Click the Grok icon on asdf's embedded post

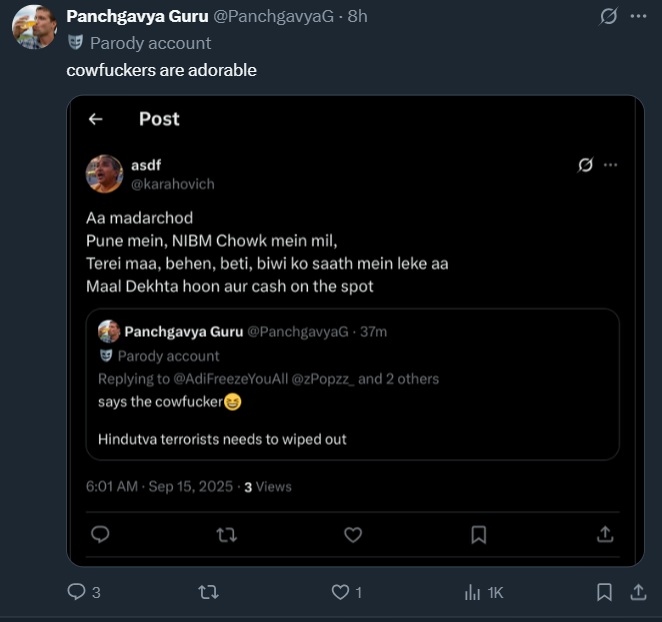click(x=586, y=165)
